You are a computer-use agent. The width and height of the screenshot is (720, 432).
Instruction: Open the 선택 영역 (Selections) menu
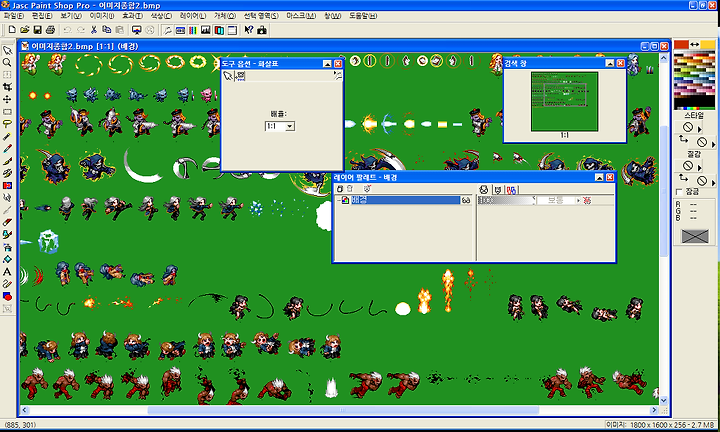[261, 16]
